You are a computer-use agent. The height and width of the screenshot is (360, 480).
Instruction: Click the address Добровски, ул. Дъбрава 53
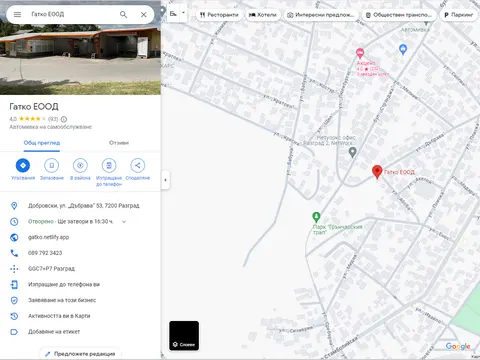coord(84,206)
